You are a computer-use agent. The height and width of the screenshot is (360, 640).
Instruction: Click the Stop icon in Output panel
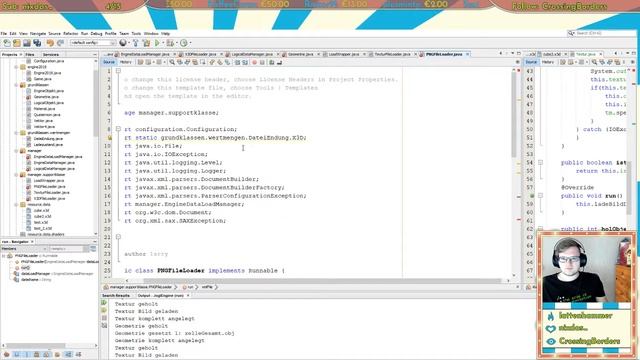coord(104,318)
